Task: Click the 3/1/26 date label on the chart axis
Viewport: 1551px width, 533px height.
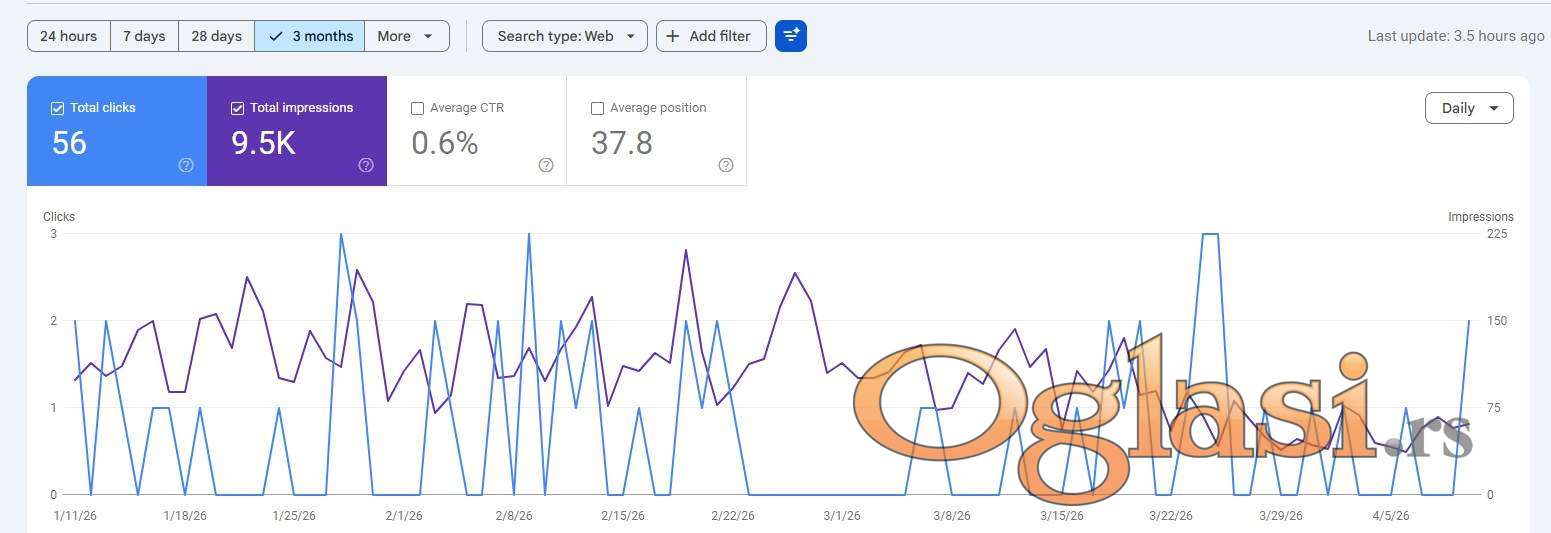Action: (841, 516)
